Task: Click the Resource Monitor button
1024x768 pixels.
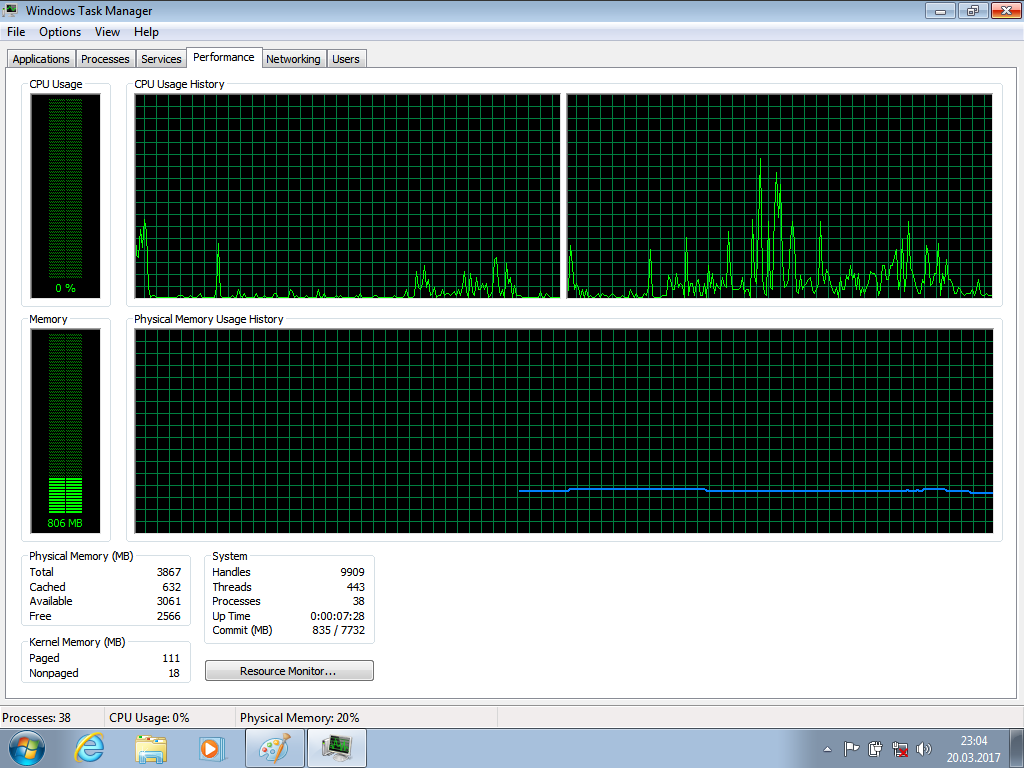Action: pyautogui.click(x=289, y=671)
